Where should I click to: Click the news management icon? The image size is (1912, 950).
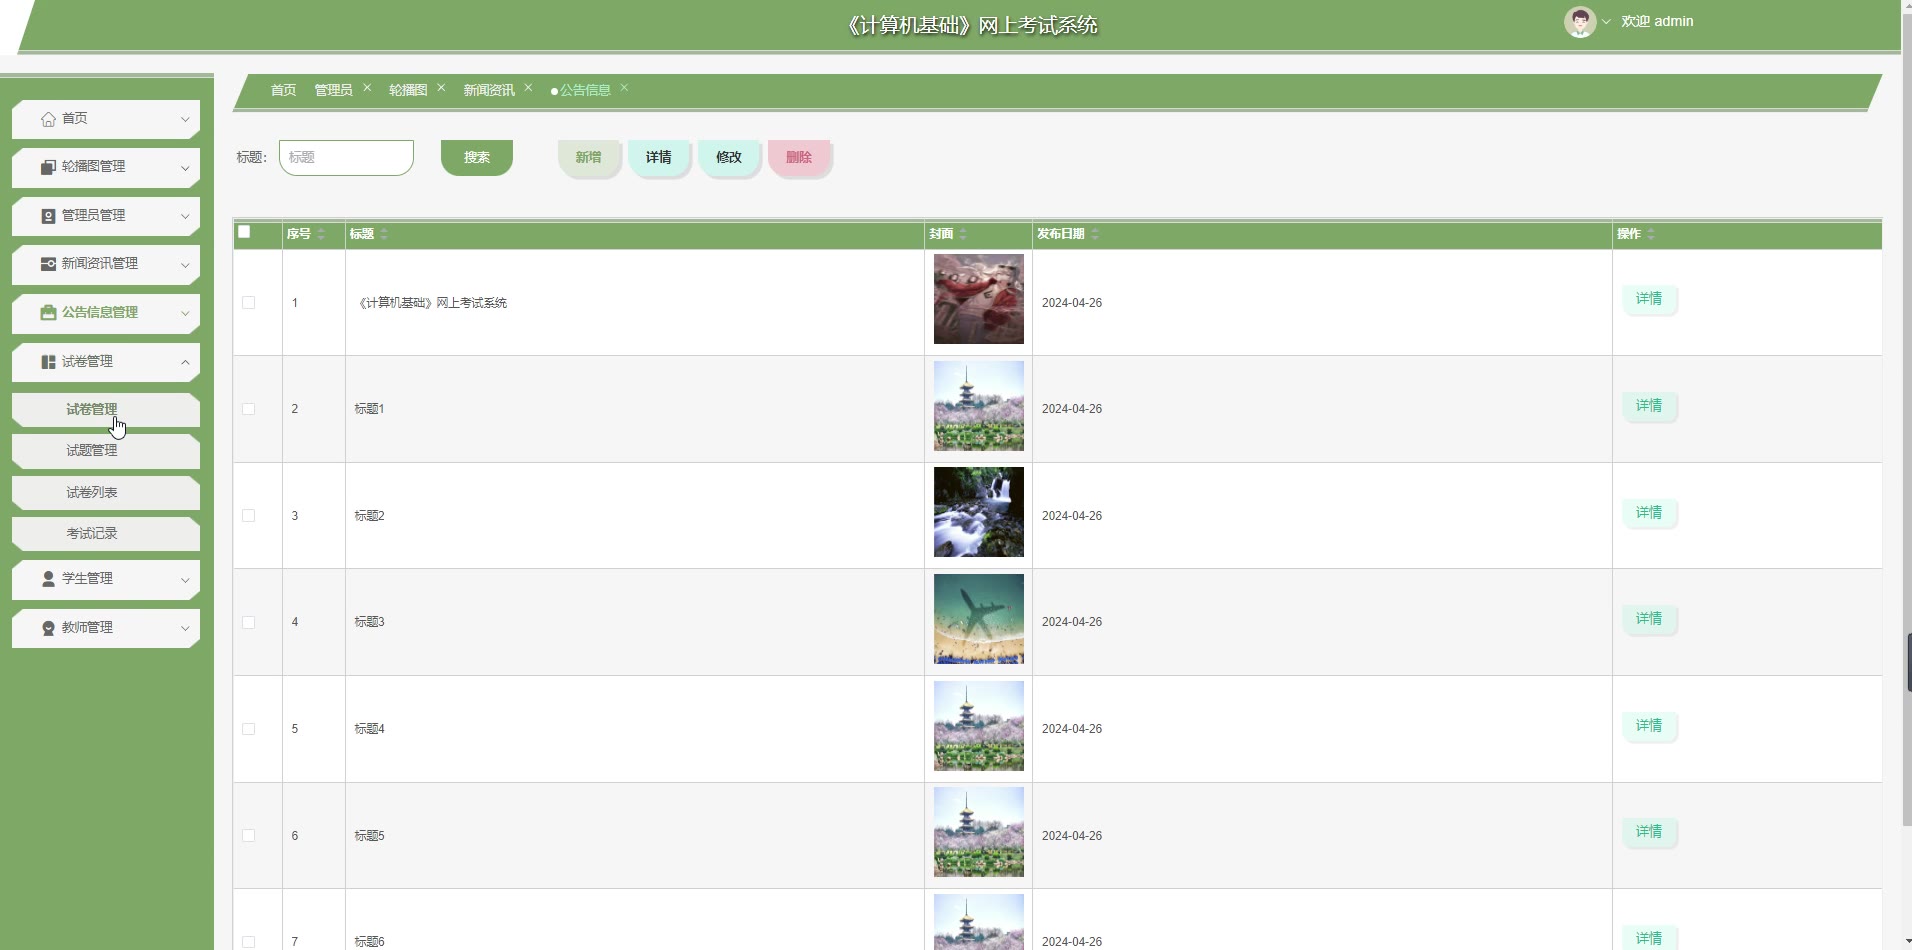[48, 264]
